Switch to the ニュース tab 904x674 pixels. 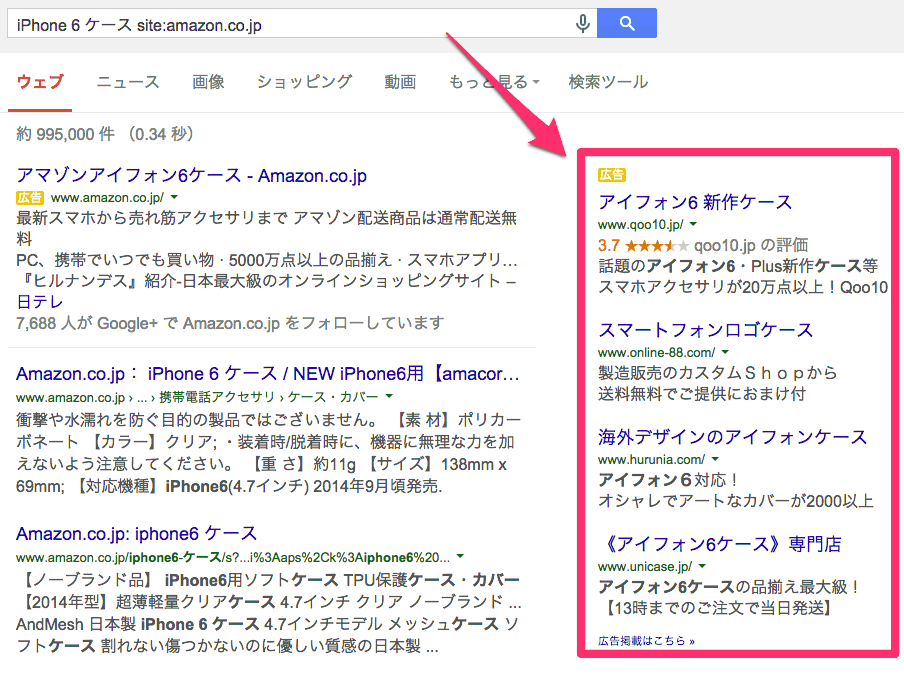127,82
